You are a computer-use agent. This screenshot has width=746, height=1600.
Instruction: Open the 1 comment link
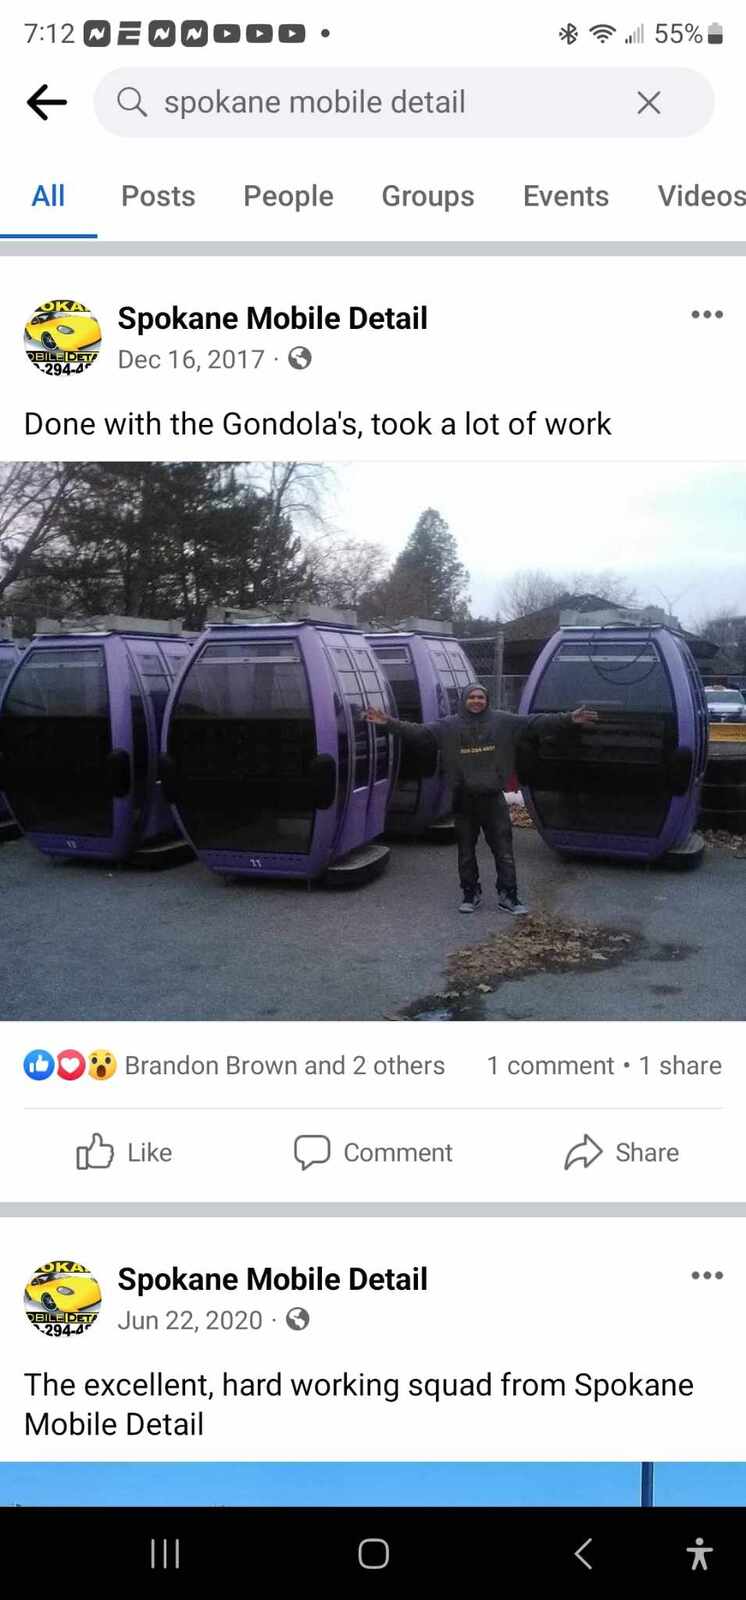point(550,1065)
